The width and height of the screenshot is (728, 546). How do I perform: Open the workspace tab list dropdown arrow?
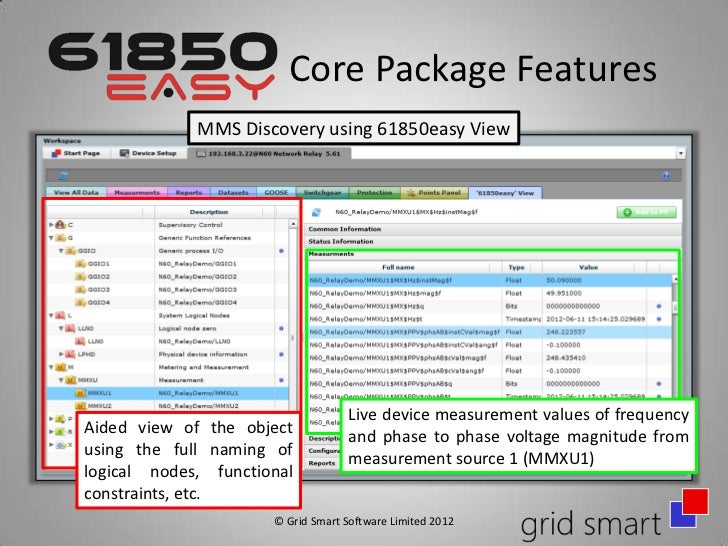point(681,153)
